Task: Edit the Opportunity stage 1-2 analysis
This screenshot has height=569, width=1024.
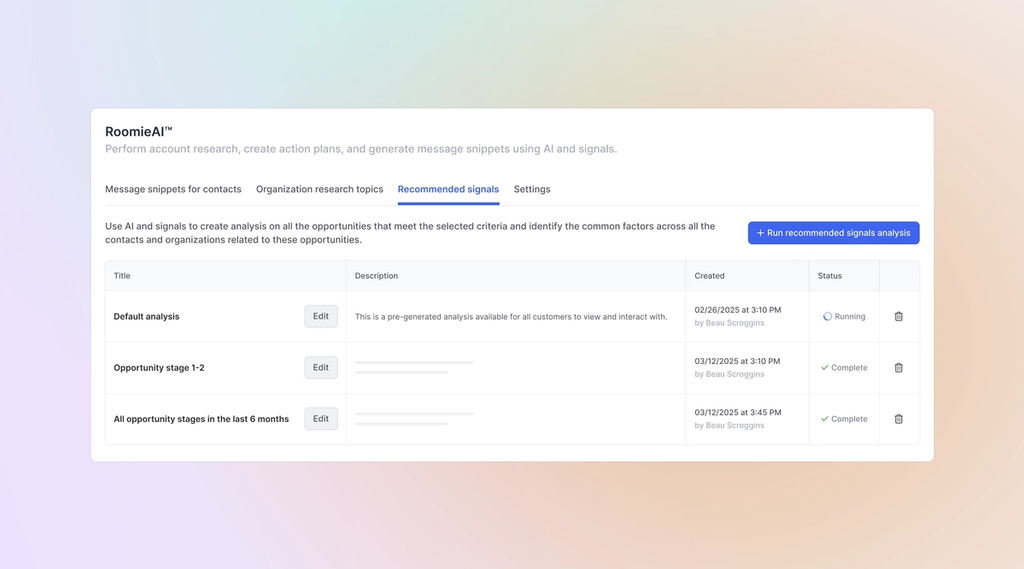Action: (x=321, y=367)
